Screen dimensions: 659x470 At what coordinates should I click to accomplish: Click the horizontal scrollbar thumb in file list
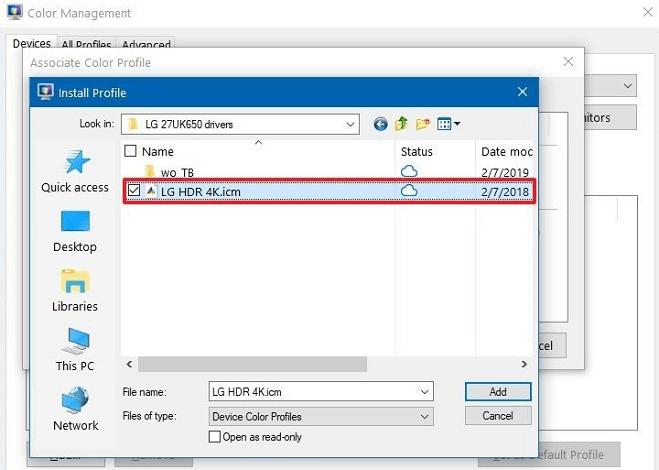(x=252, y=364)
